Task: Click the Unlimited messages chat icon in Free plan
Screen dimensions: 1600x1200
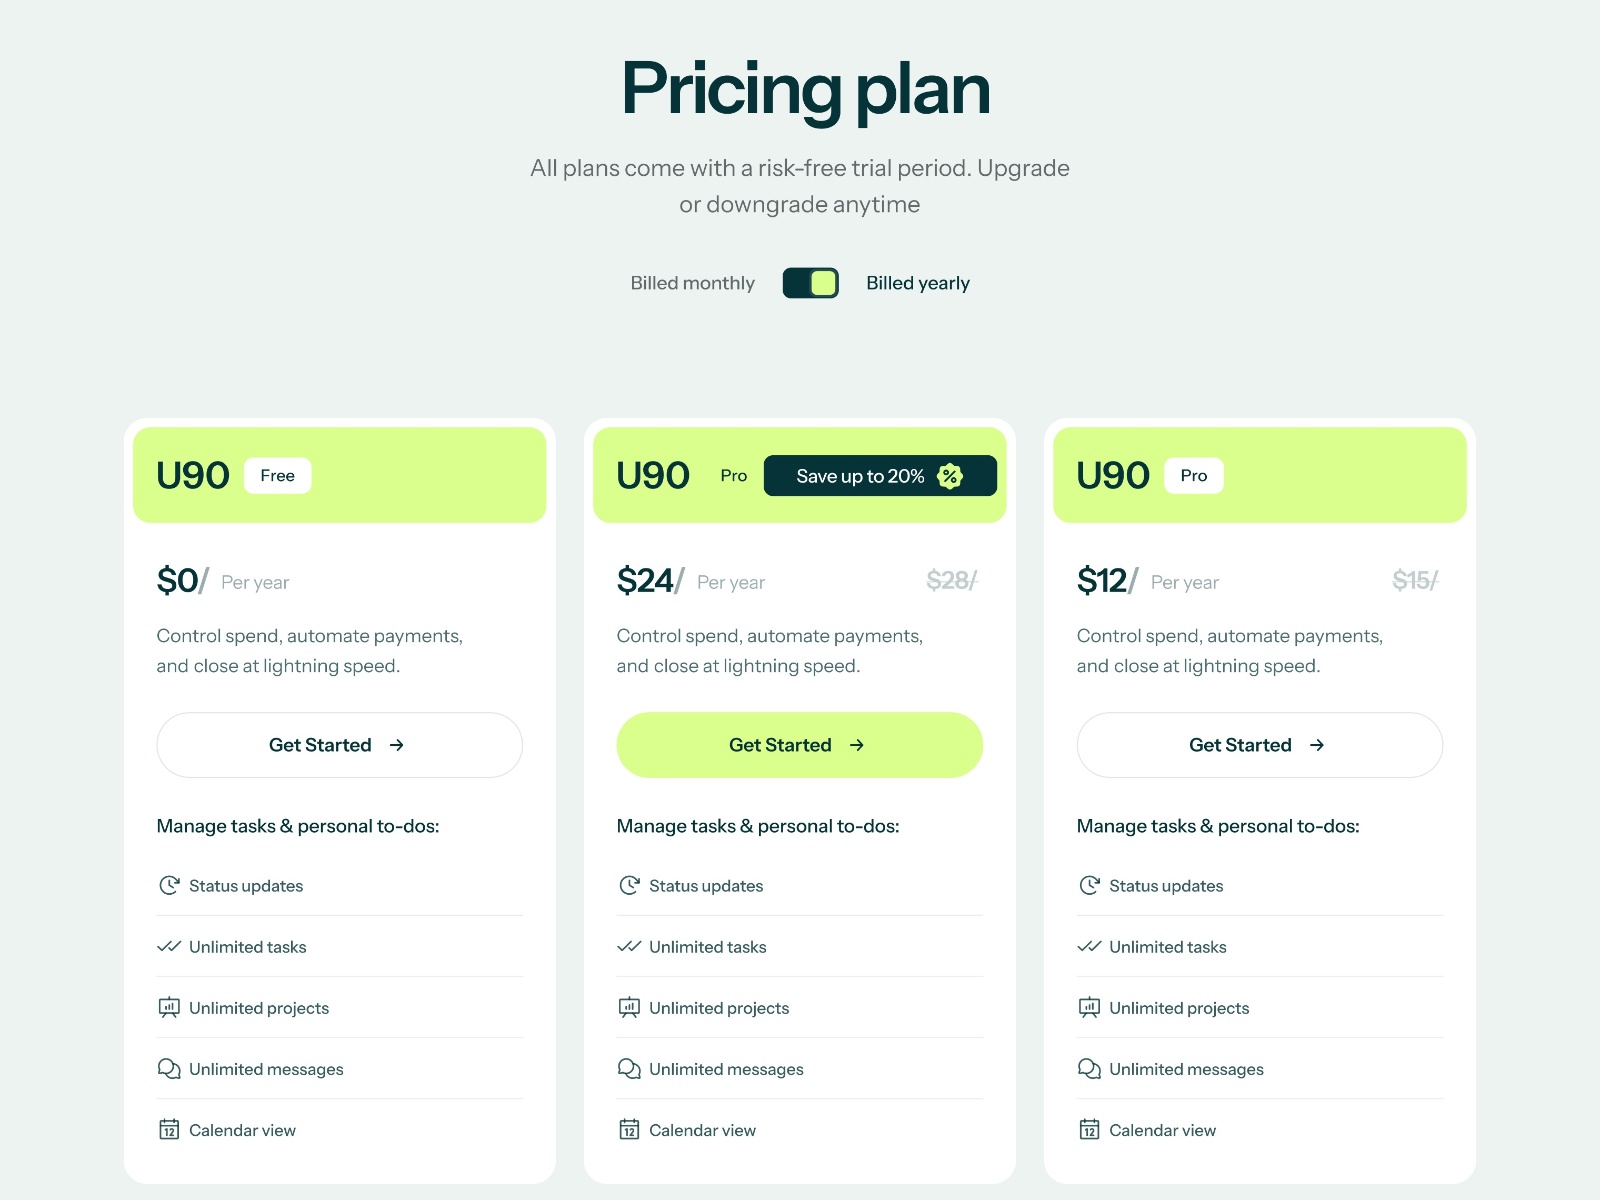Action: (x=169, y=1069)
